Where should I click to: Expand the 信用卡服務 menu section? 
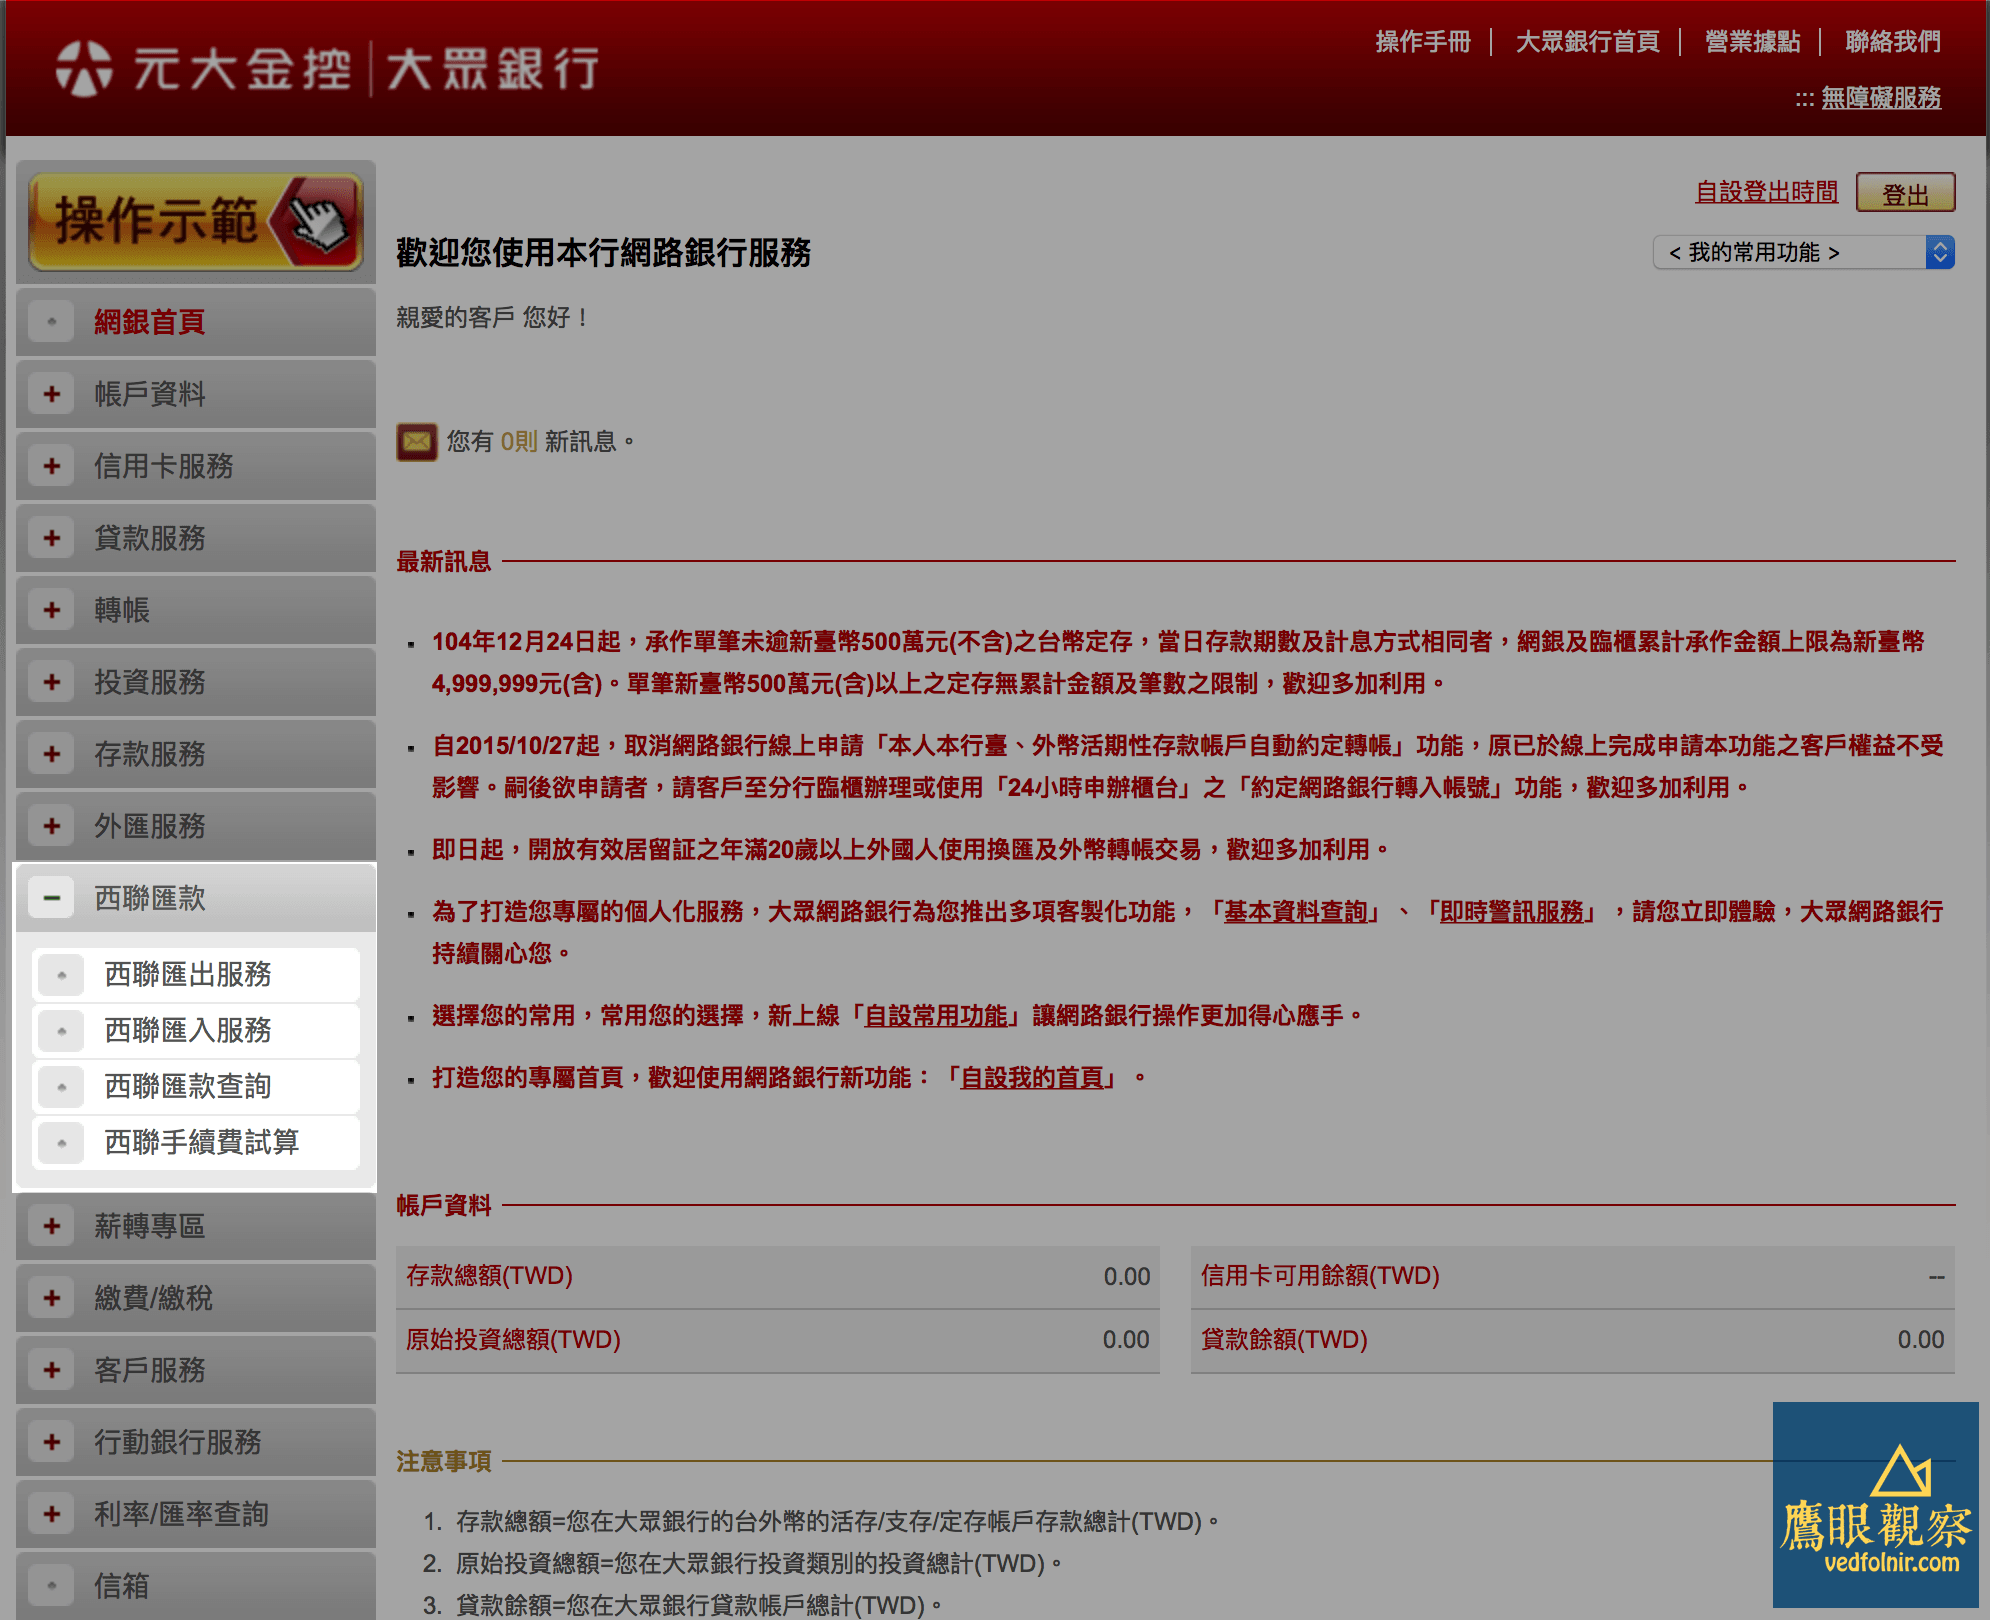coord(196,466)
